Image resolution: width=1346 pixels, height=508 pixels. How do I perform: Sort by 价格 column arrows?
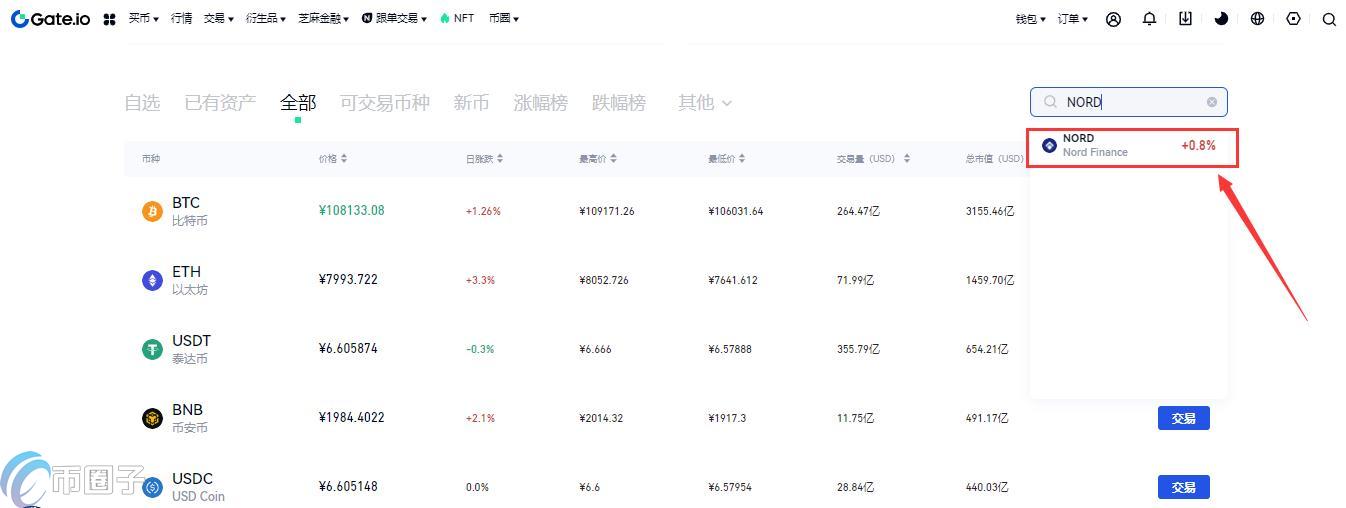pyautogui.click(x=344, y=159)
